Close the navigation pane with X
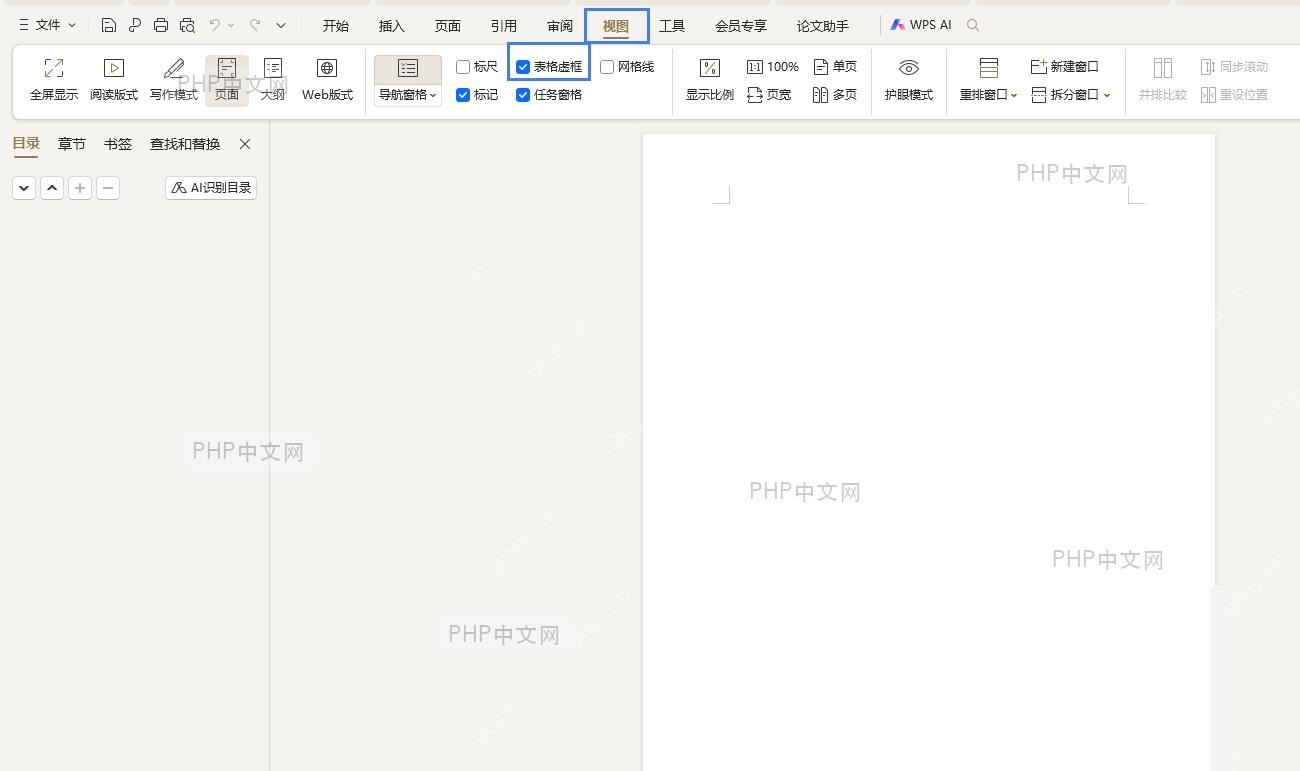This screenshot has width=1300, height=771. (x=245, y=144)
